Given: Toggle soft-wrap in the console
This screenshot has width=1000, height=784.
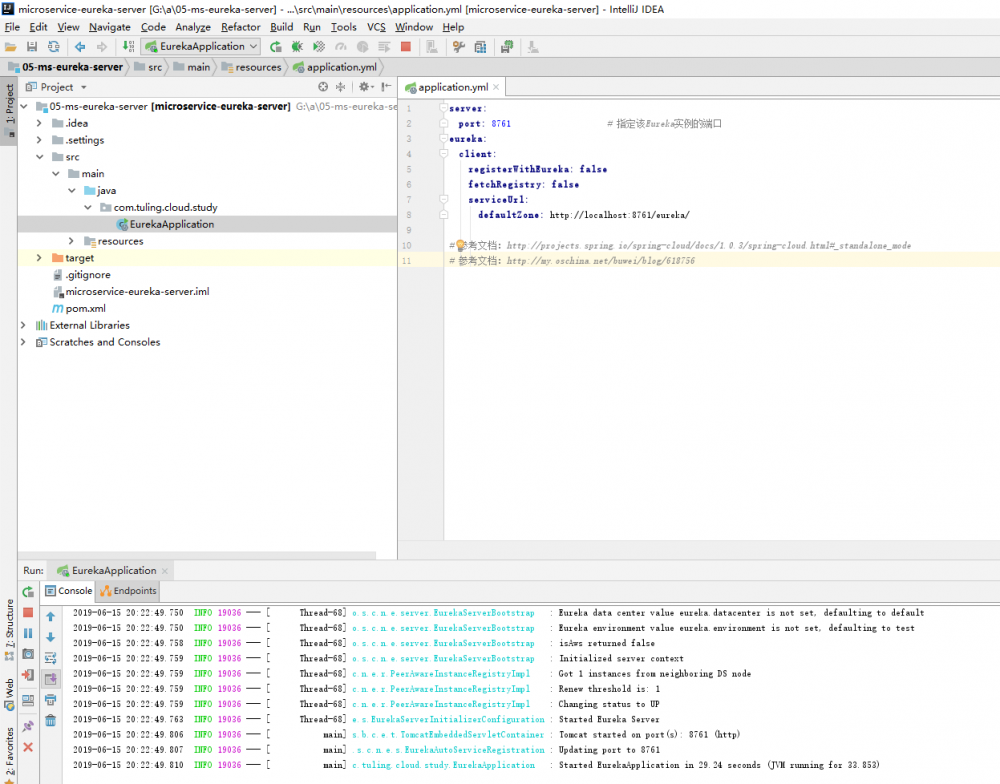Looking at the screenshot, I should click(x=50, y=658).
